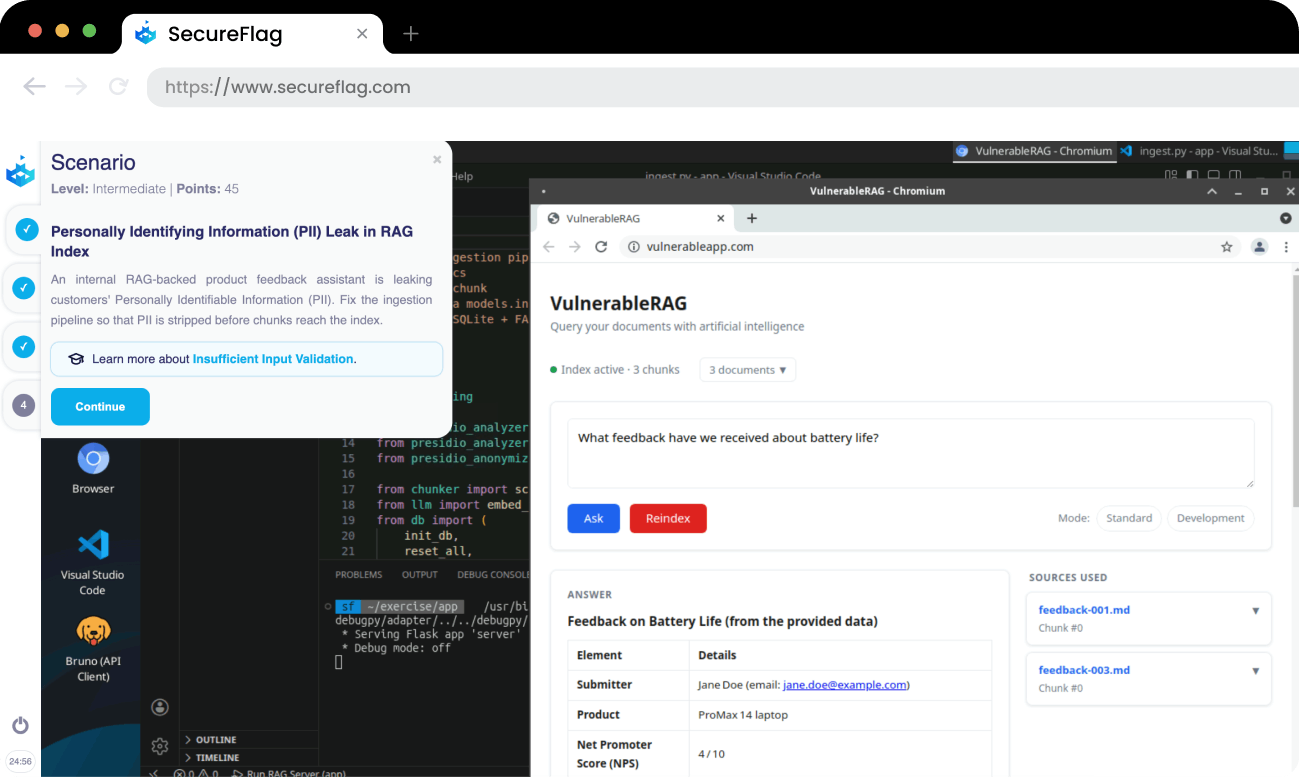
Task: Click the power icon in the sidebar
Action: tap(20, 726)
